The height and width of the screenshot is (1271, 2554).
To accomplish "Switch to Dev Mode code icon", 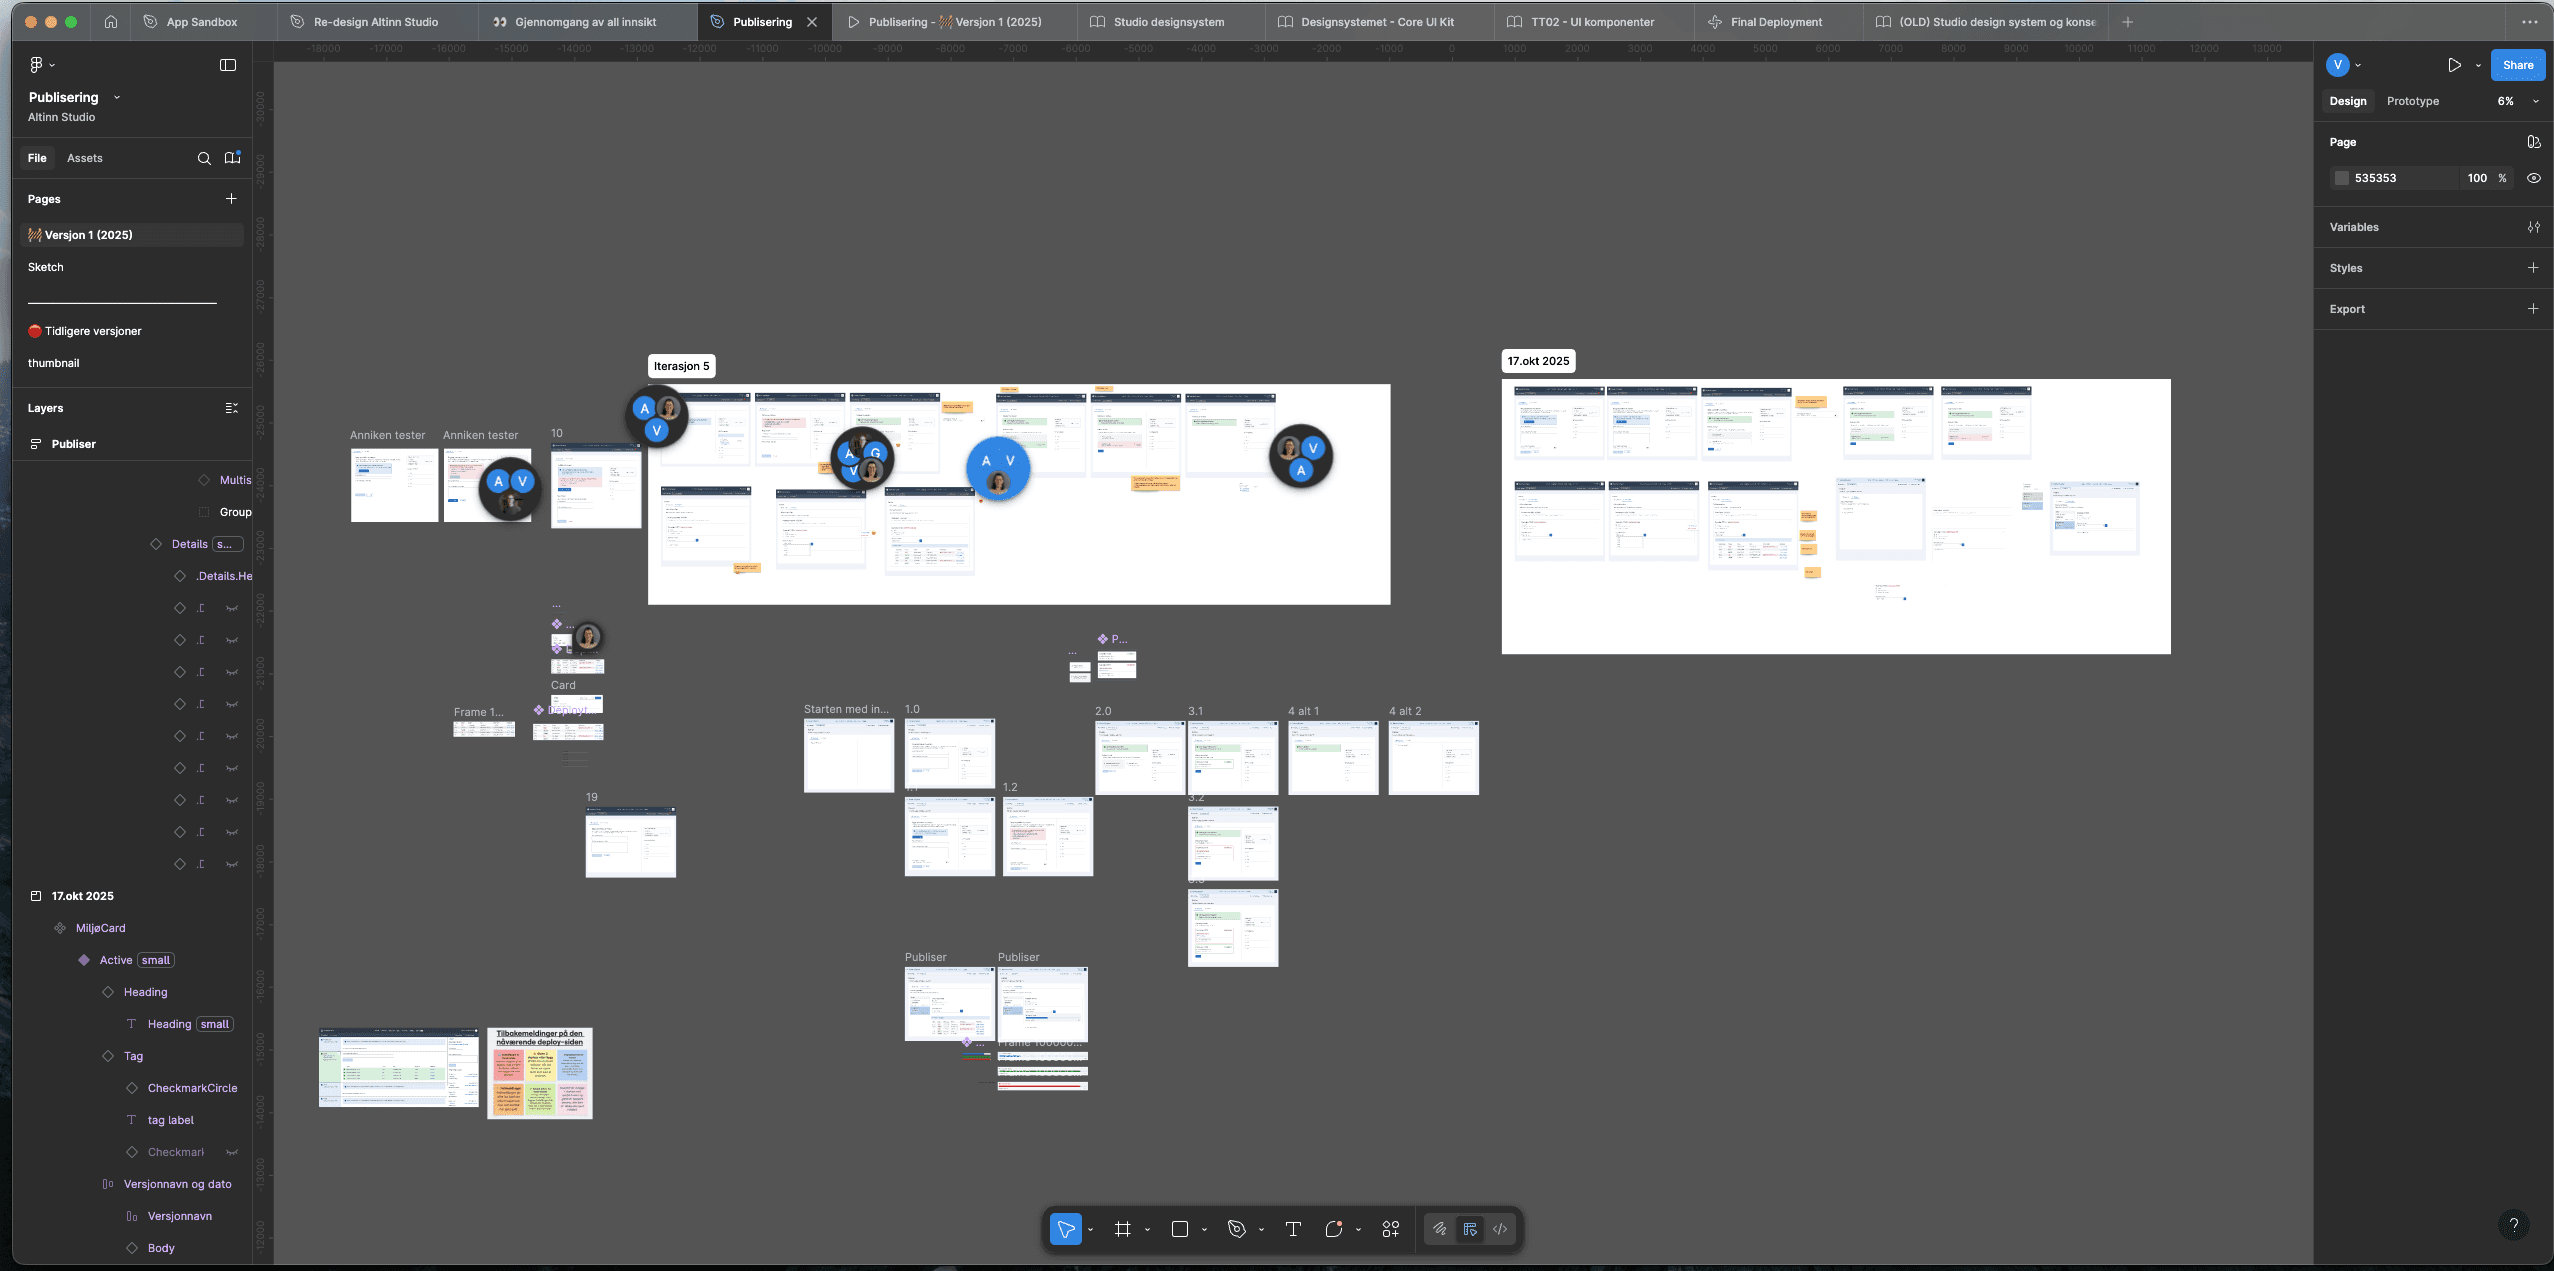I will point(1500,1229).
